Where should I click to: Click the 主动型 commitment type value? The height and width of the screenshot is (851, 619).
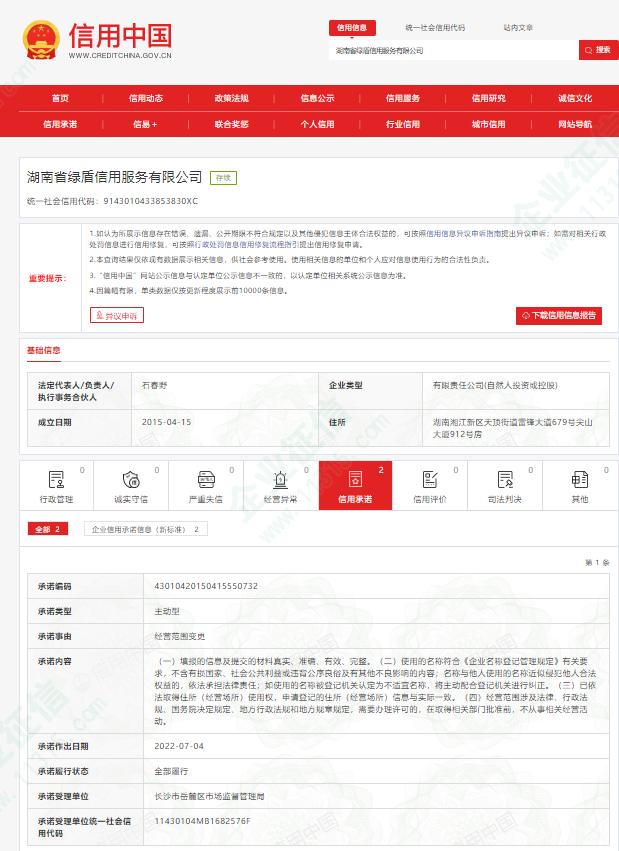tap(167, 611)
